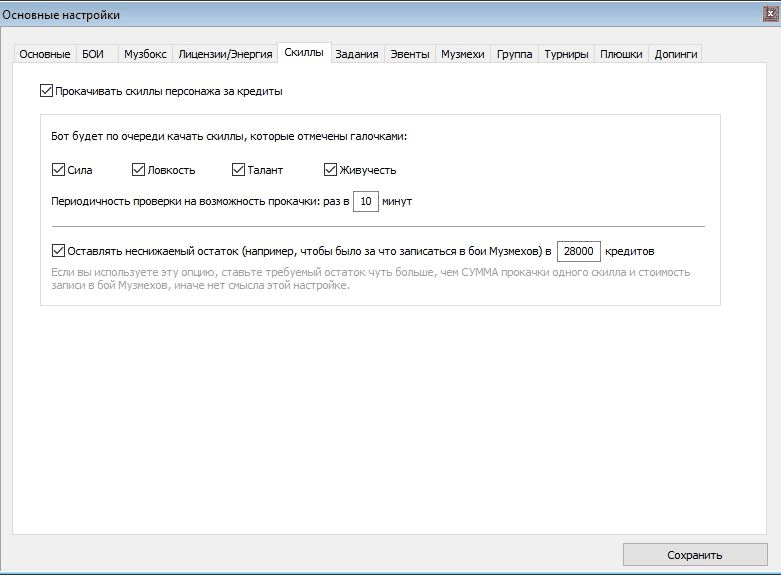Viewport: 781px width, 575px height.
Task: Click the word минут after interval field
Action: (x=397, y=201)
